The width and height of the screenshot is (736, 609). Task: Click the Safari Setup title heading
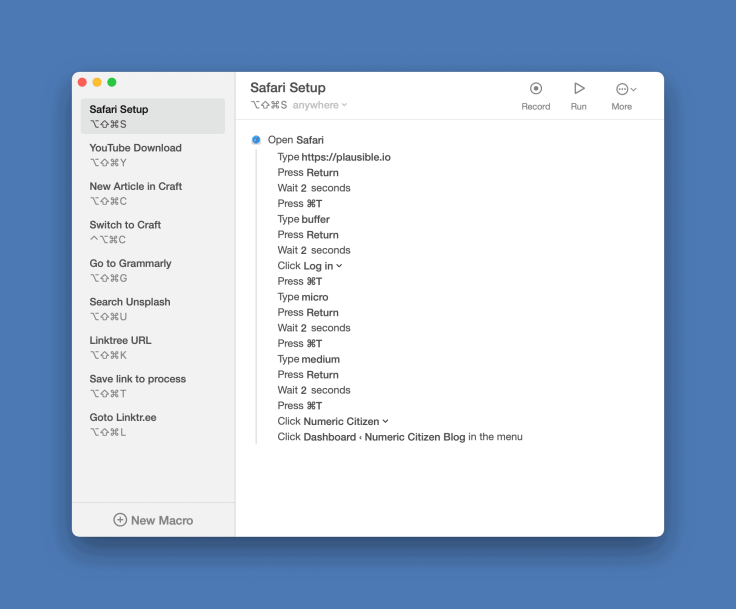(x=288, y=88)
